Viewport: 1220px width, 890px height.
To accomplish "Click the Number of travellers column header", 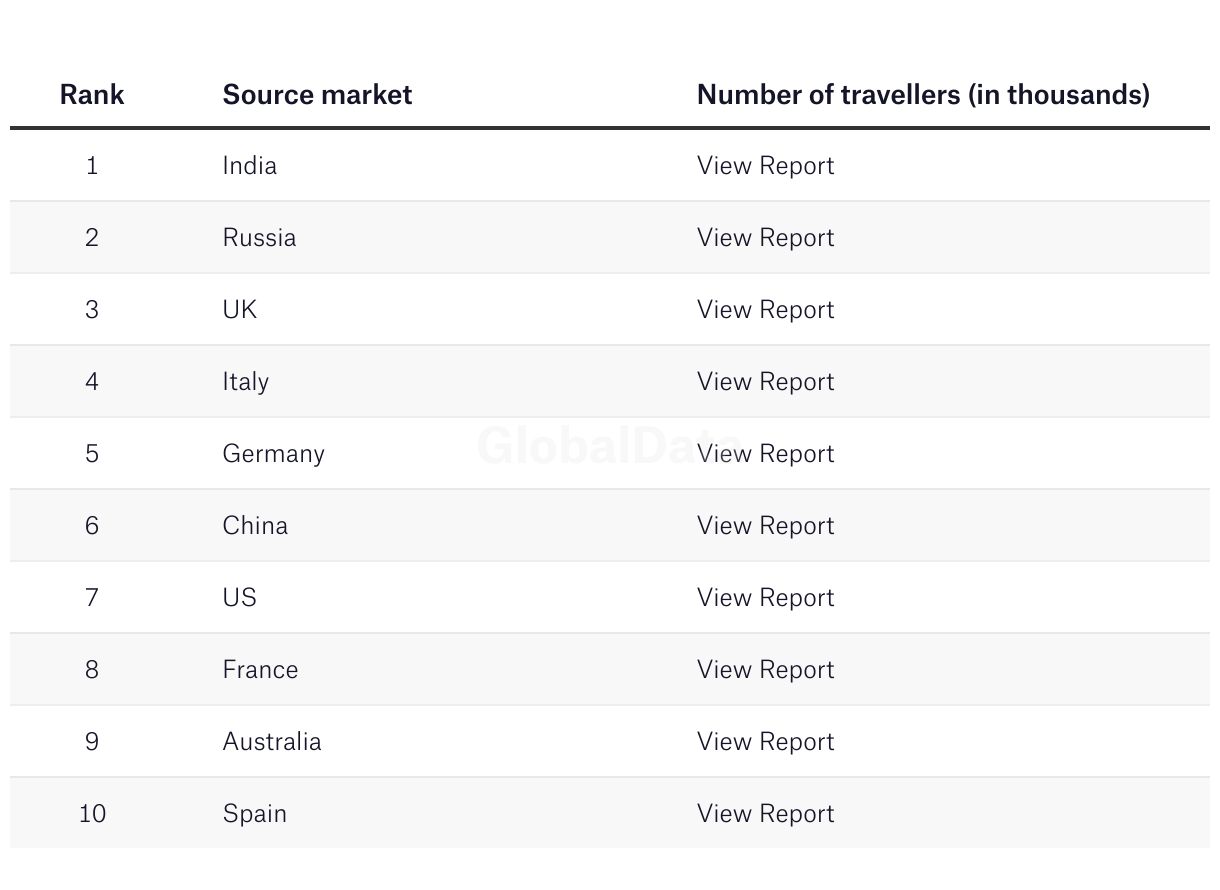I will pyautogui.click(x=923, y=94).
